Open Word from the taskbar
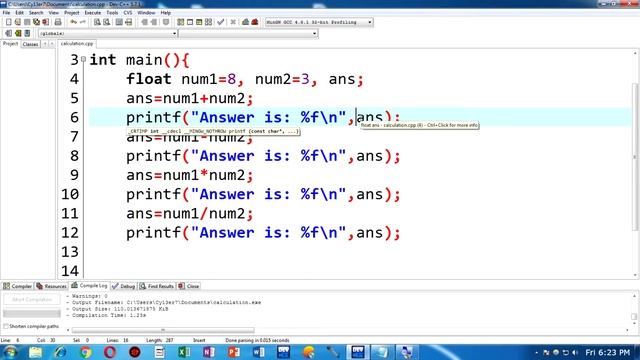 pyautogui.click(x=258, y=352)
